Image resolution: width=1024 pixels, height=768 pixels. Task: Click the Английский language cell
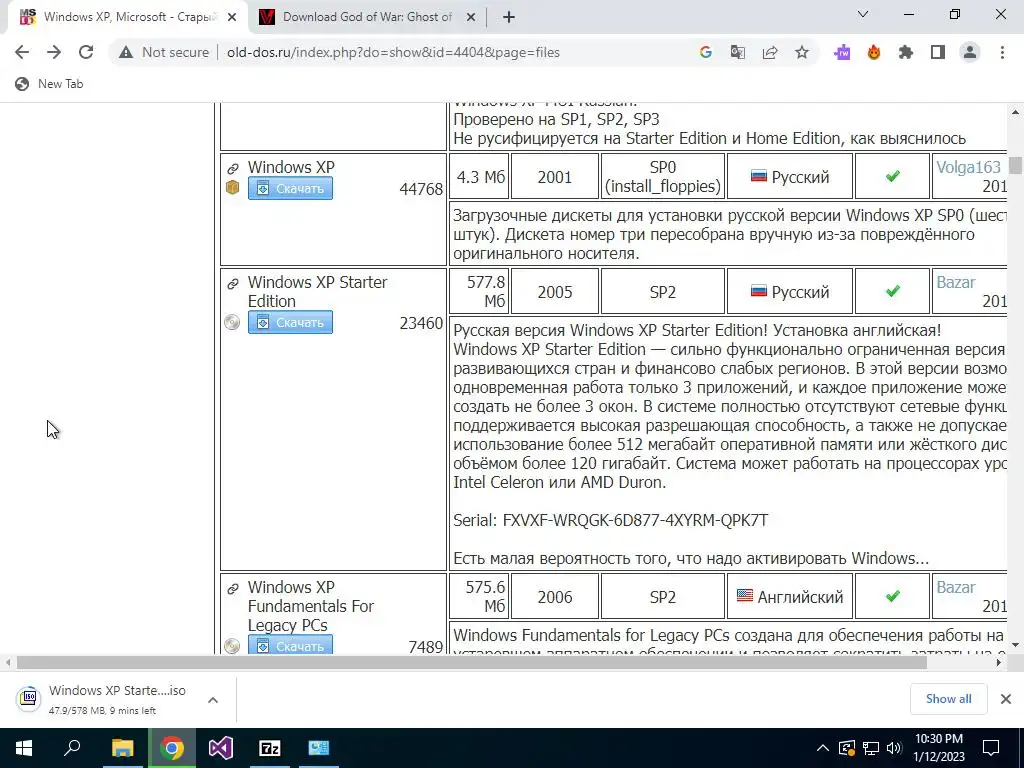[790, 596]
